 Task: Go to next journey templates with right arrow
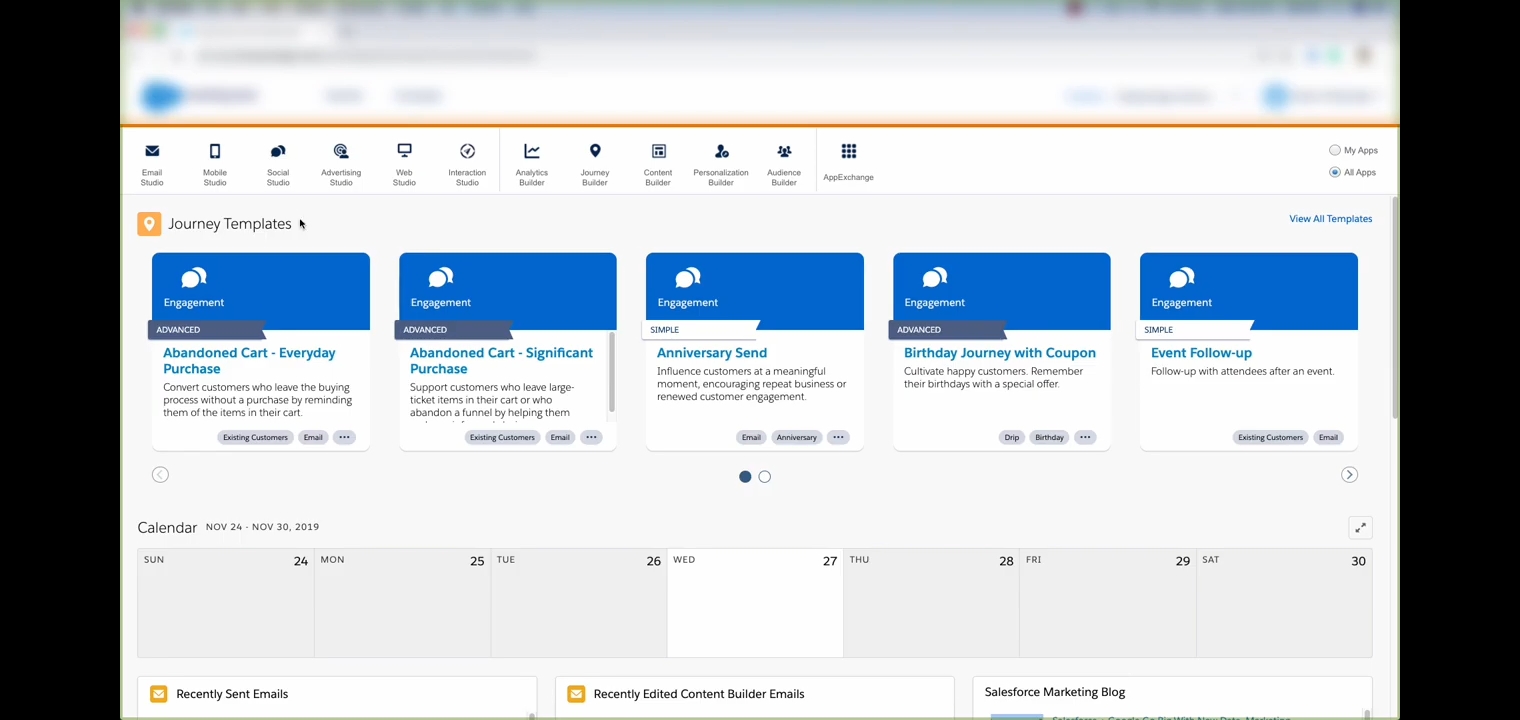point(1349,475)
